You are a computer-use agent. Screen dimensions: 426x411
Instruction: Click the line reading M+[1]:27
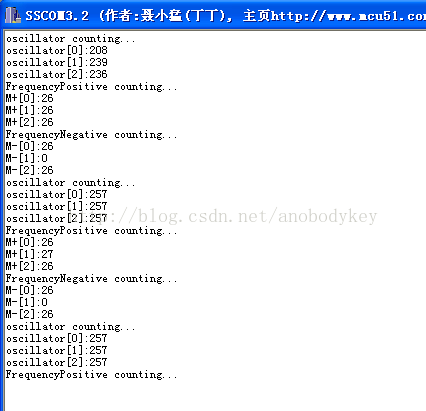point(29,255)
